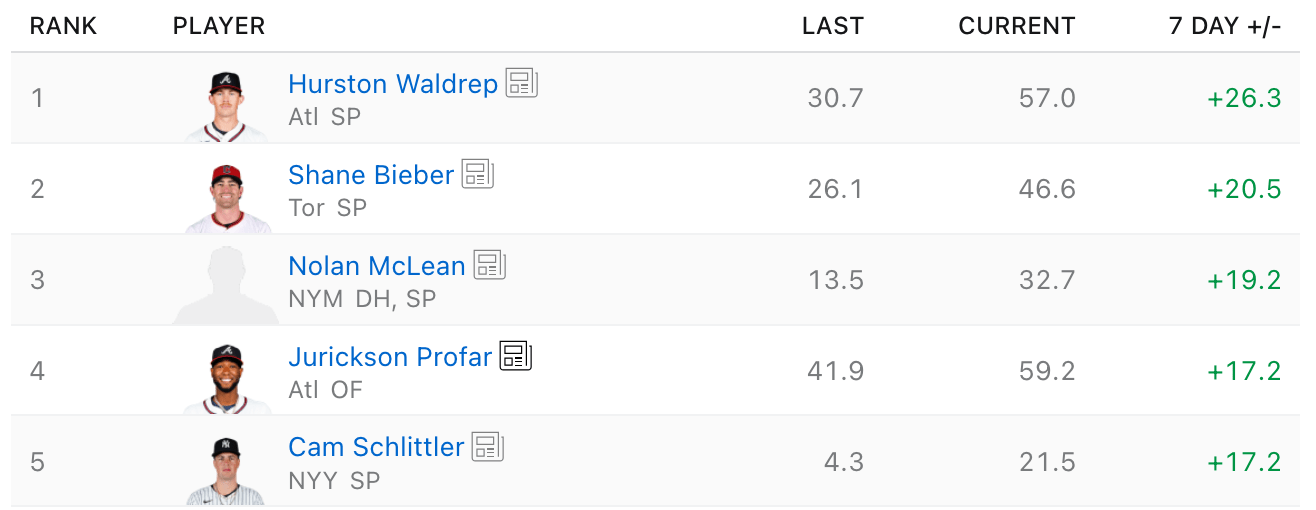Sort by the PLAYER column header
The height and width of the screenshot is (510, 1316).
point(219,27)
